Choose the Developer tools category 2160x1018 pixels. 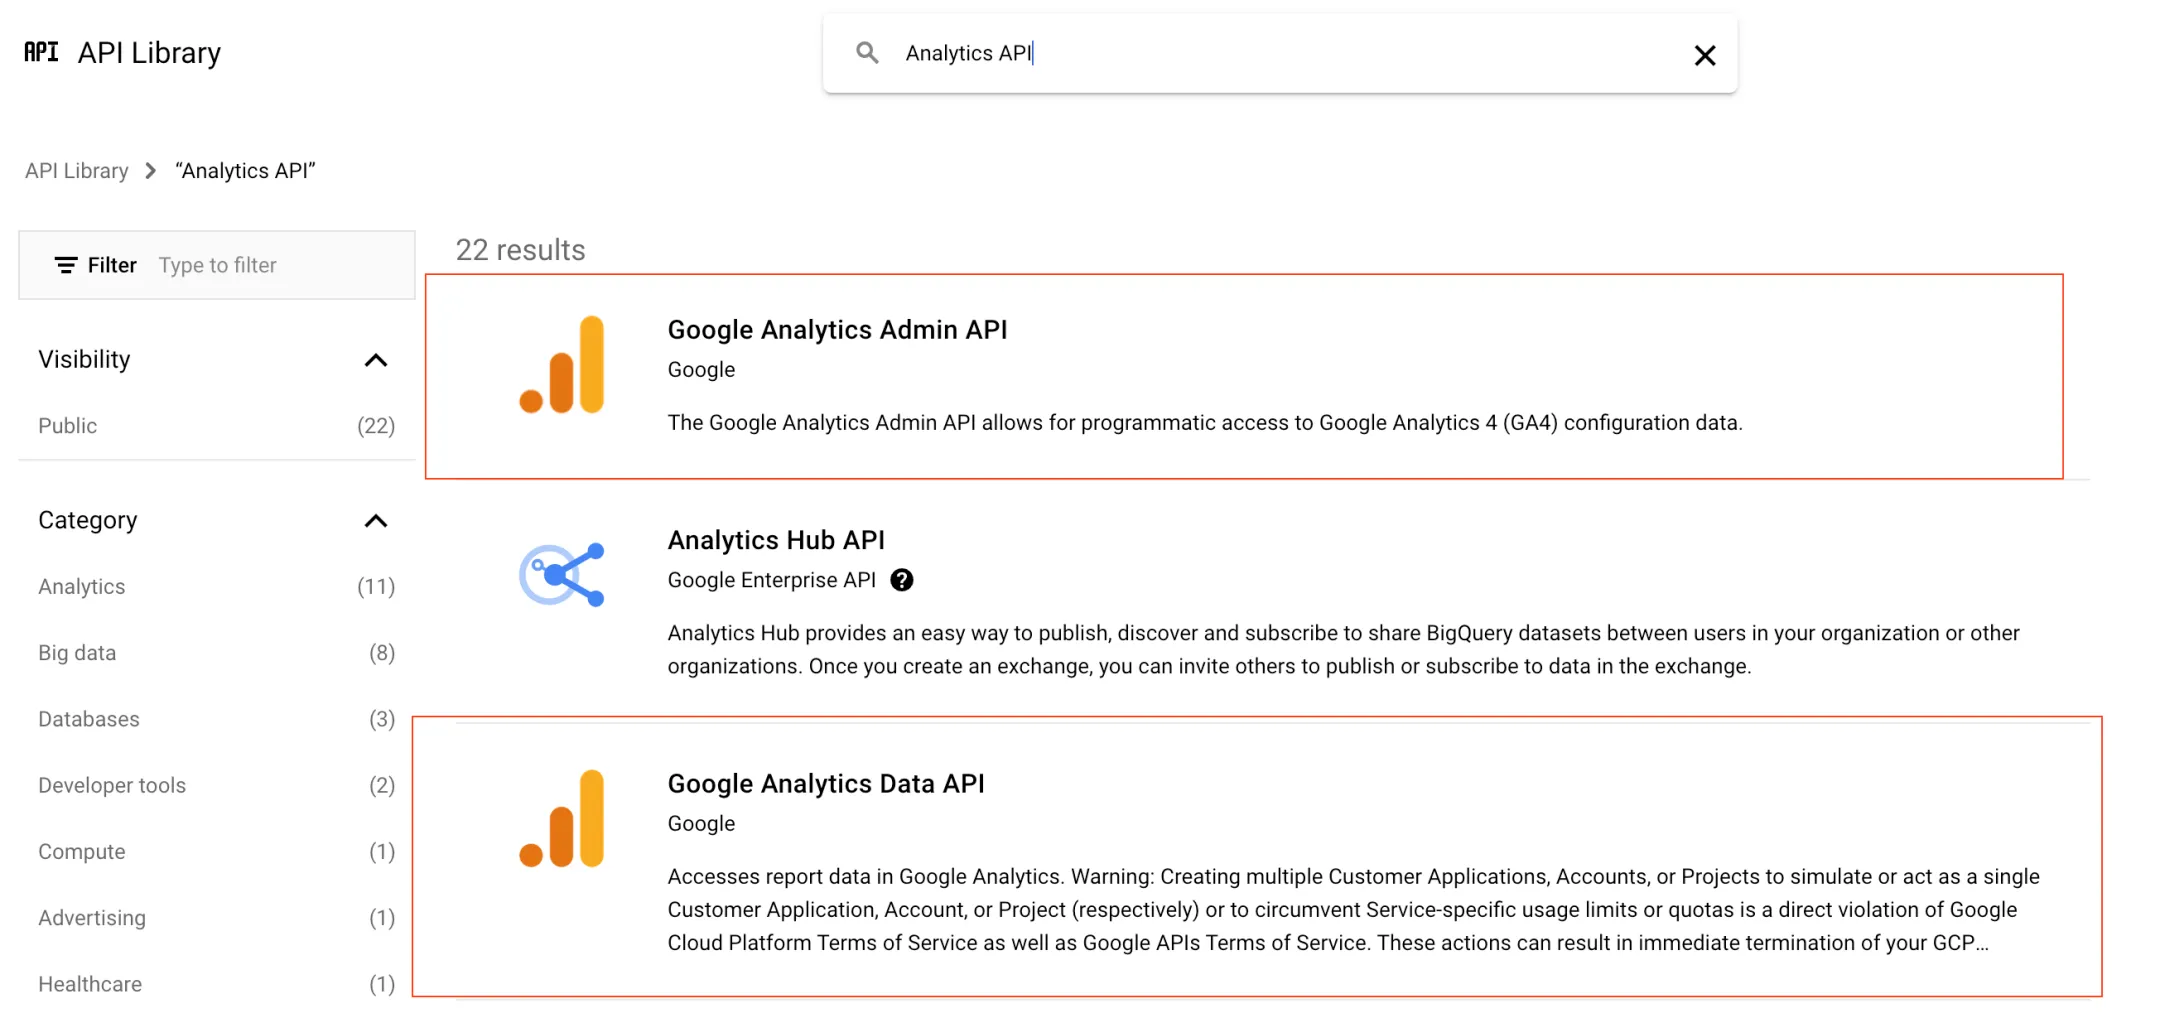coord(112,785)
